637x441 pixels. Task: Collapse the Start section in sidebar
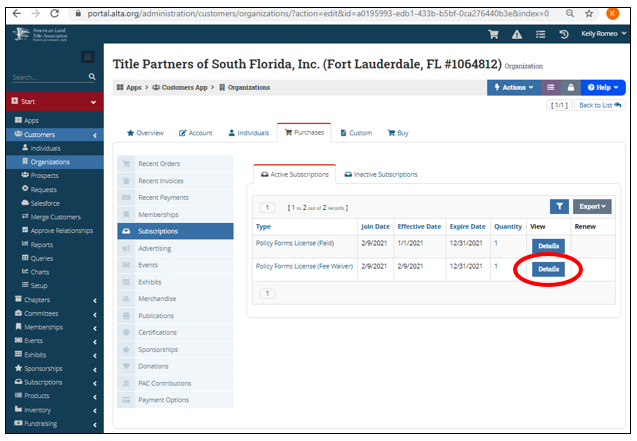[55, 102]
